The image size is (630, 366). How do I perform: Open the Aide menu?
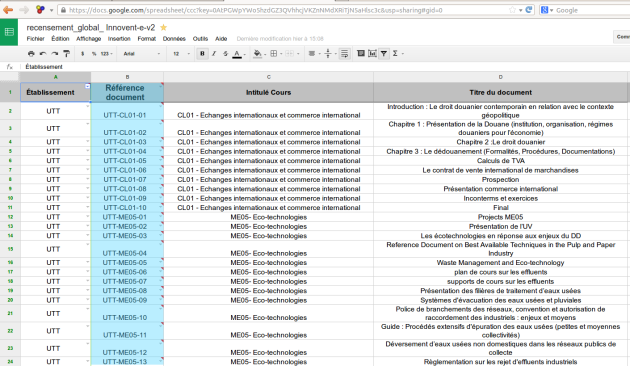point(221,39)
